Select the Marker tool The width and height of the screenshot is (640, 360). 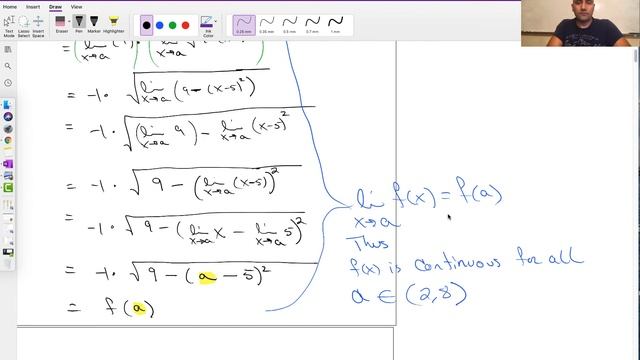coord(94,24)
